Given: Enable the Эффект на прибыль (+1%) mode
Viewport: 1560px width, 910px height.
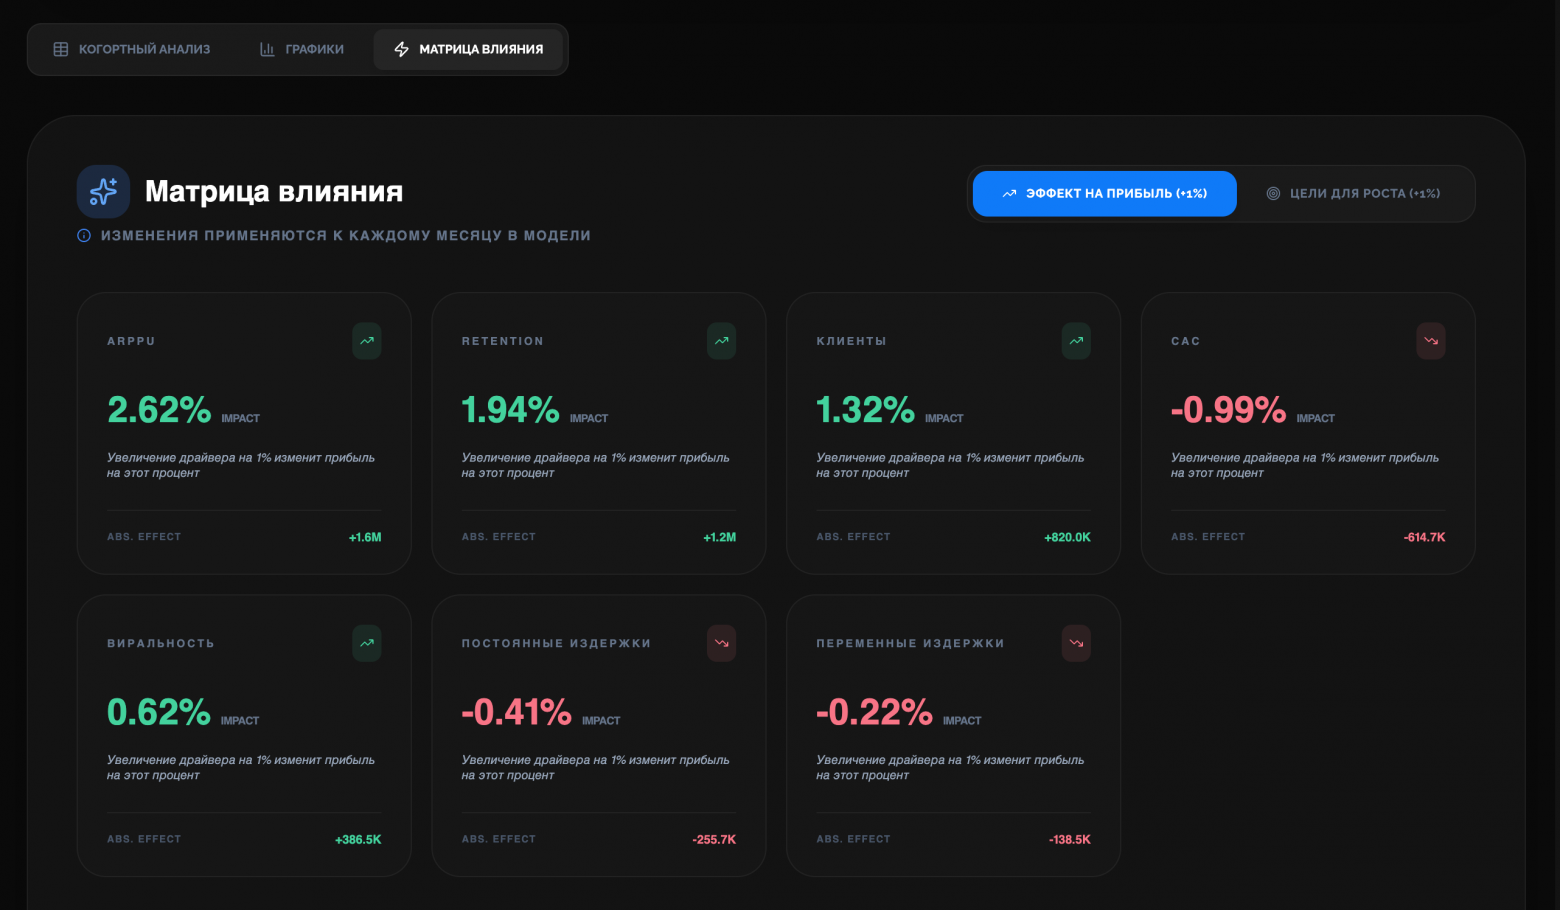Looking at the screenshot, I should 1104,194.
